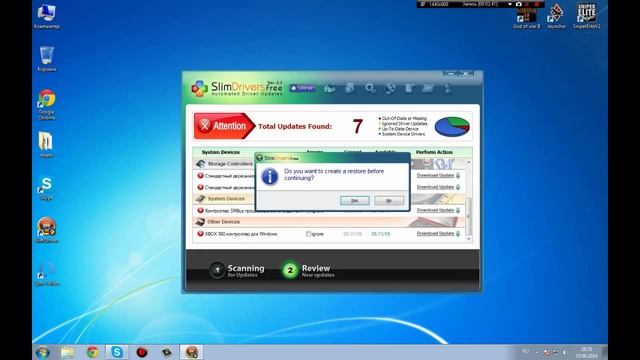Decline restore point with the Нет (No) button
Screen dimensions: 640x360
coord(389,200)
